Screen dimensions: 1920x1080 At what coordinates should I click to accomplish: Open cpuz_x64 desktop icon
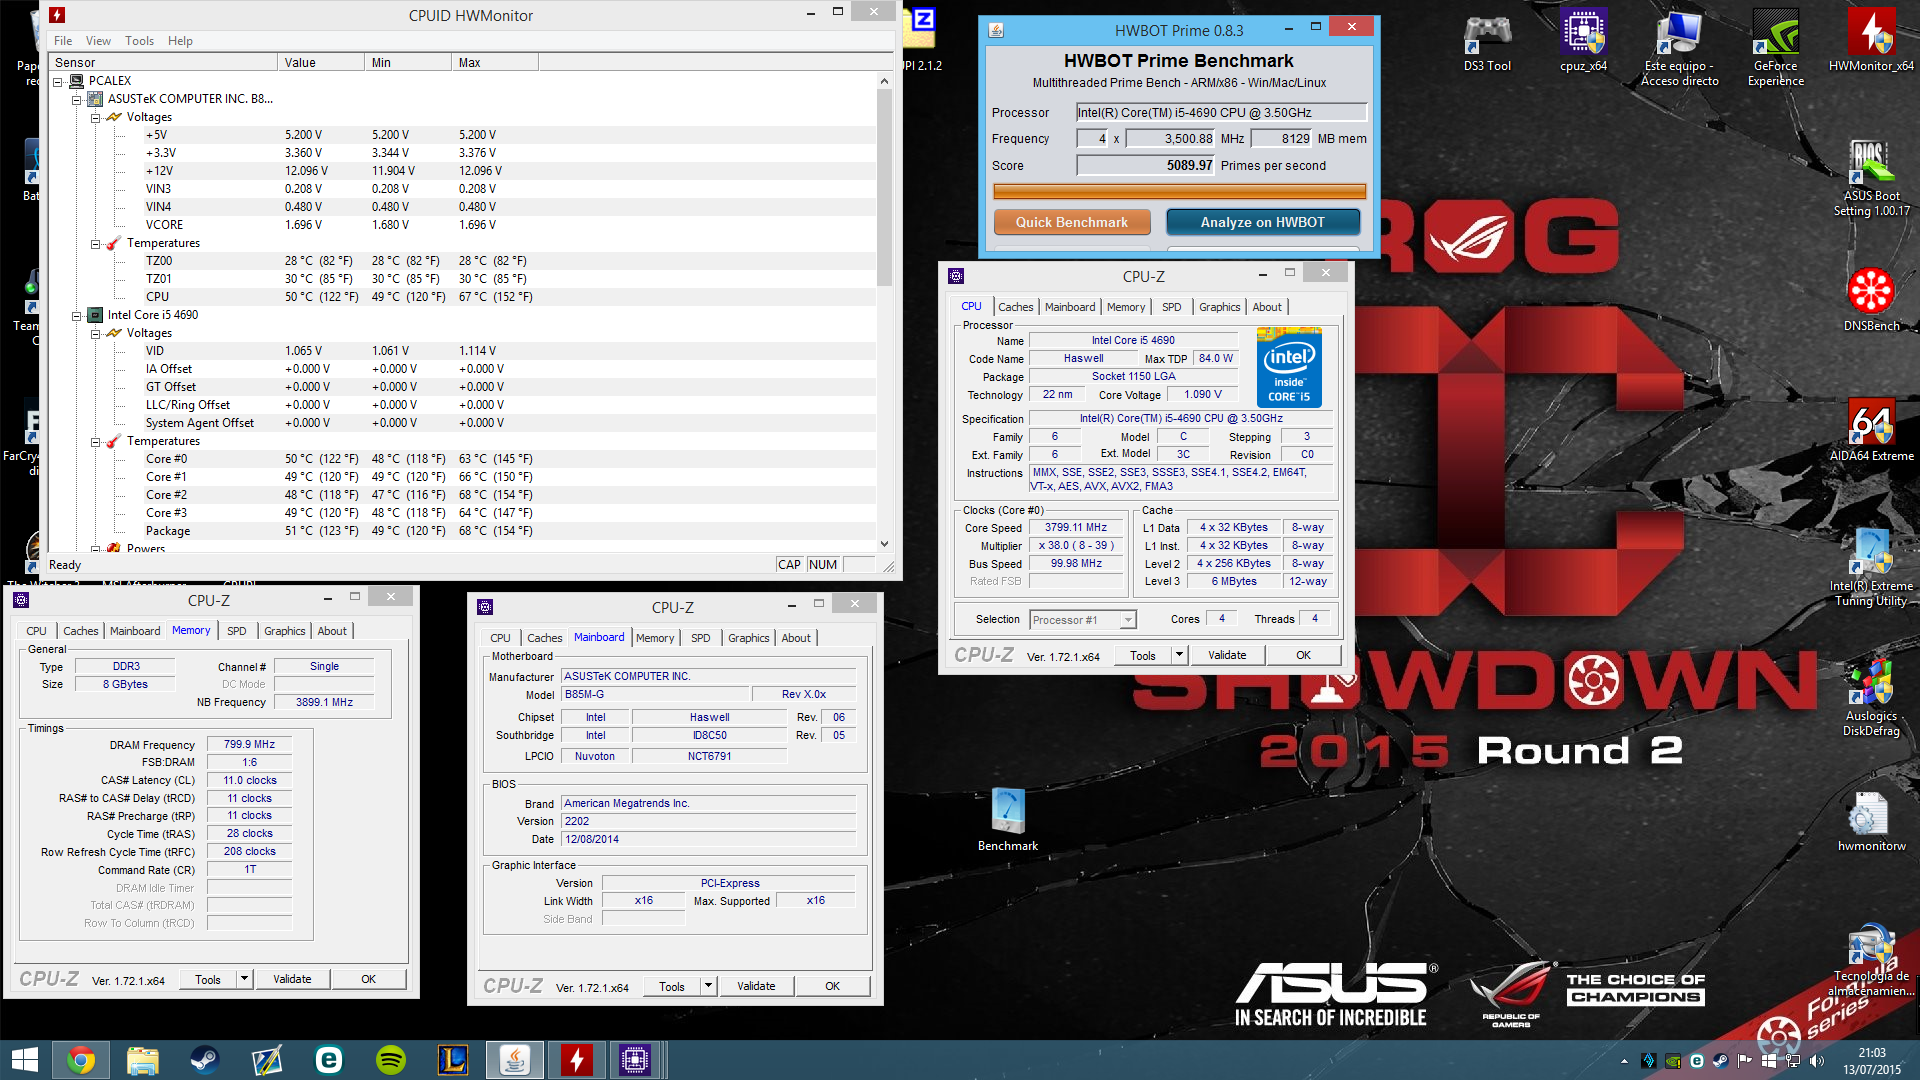tap(1583, 42)
